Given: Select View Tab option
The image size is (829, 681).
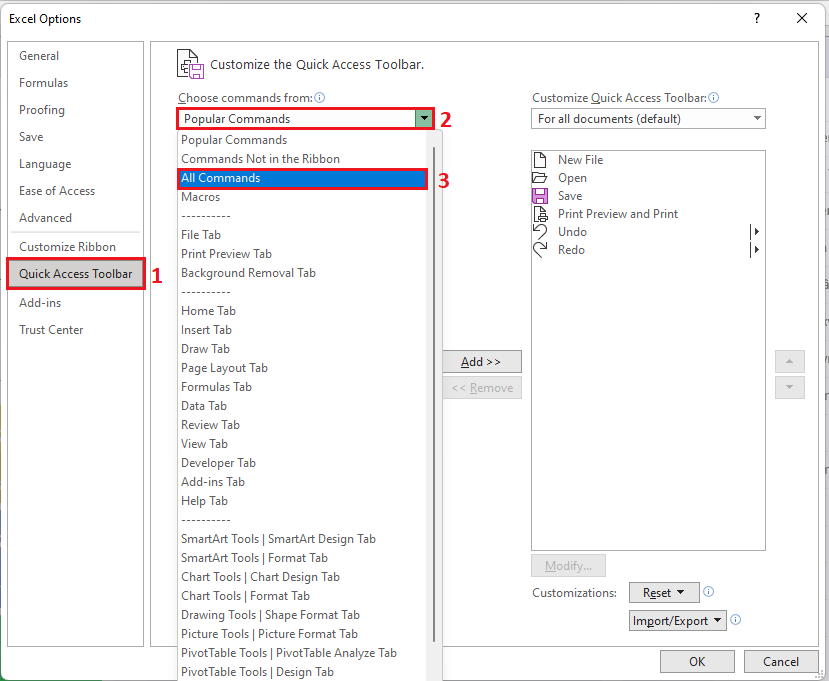Looking at the screenshot, I should (303, 444).
